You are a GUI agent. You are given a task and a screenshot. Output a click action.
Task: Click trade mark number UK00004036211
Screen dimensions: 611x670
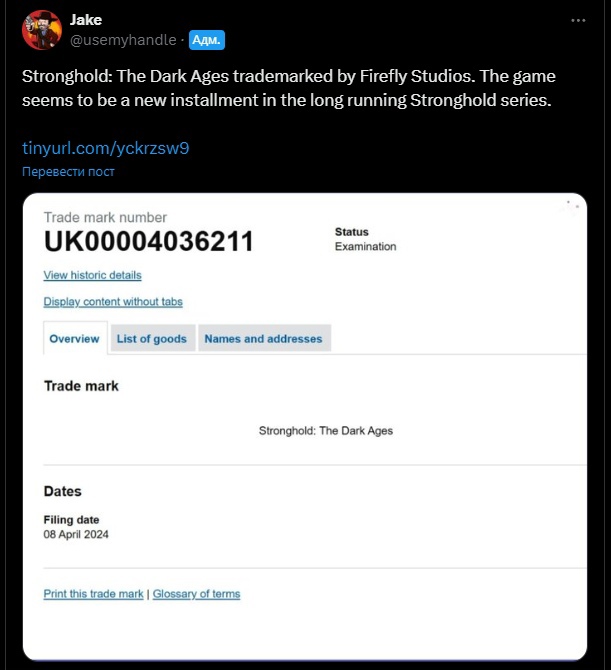click(148, 243)
